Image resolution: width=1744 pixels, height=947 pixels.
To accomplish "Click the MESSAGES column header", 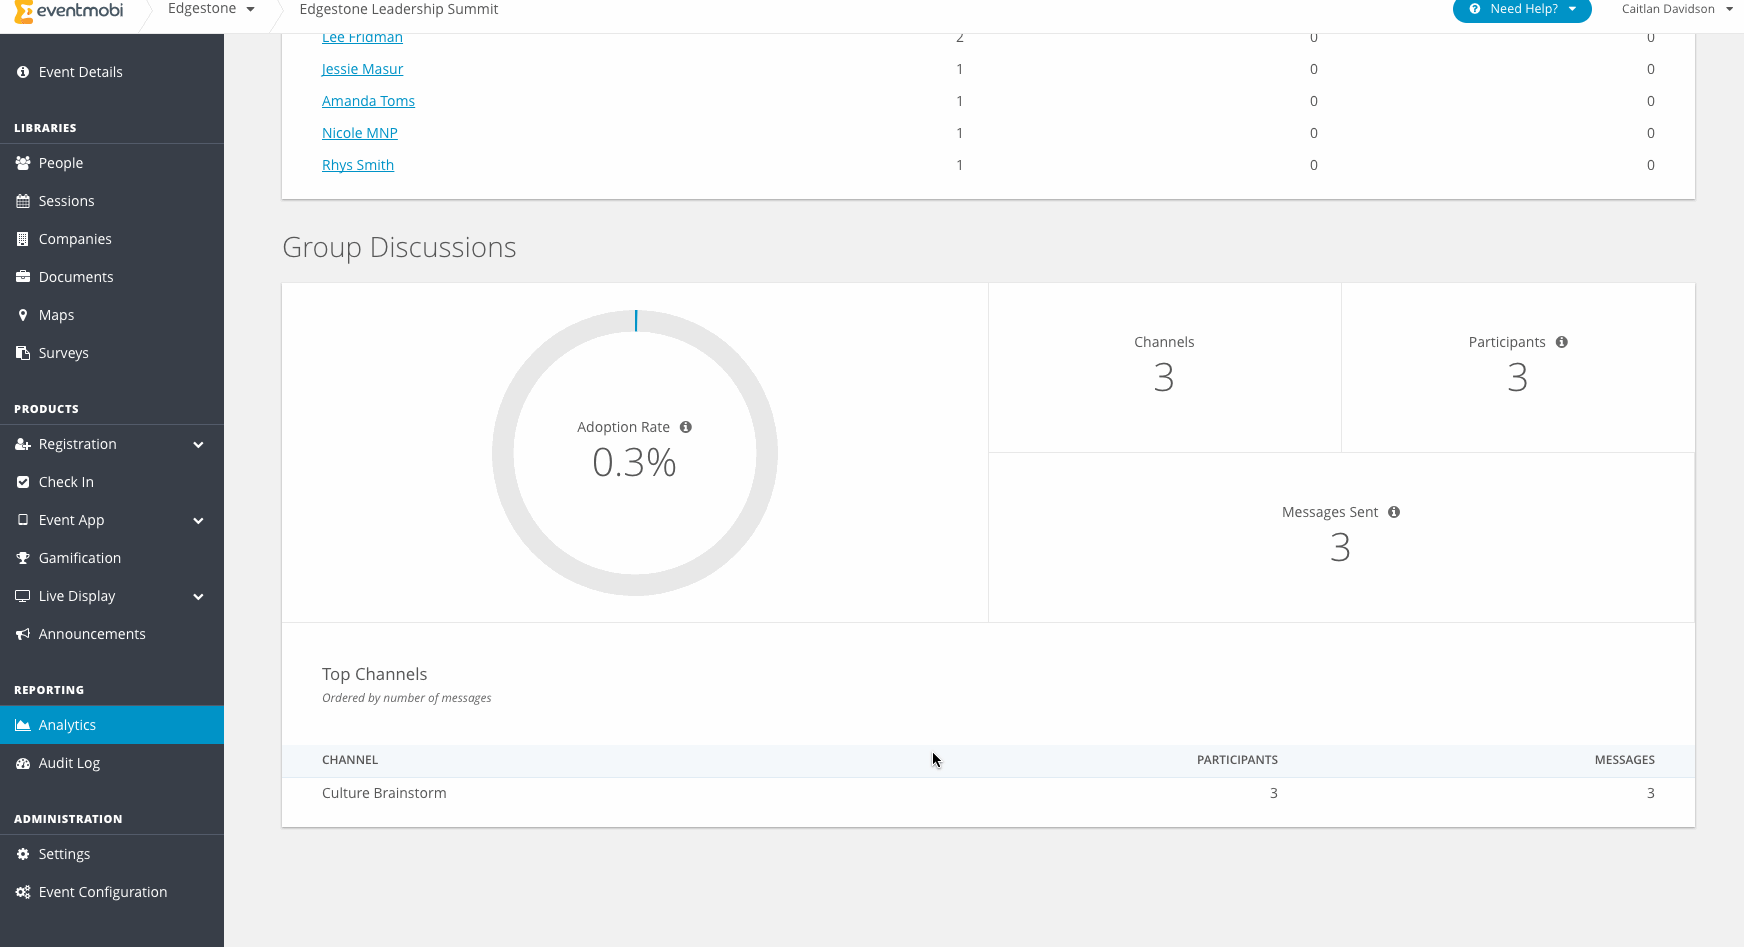I will coord(1624,760).
